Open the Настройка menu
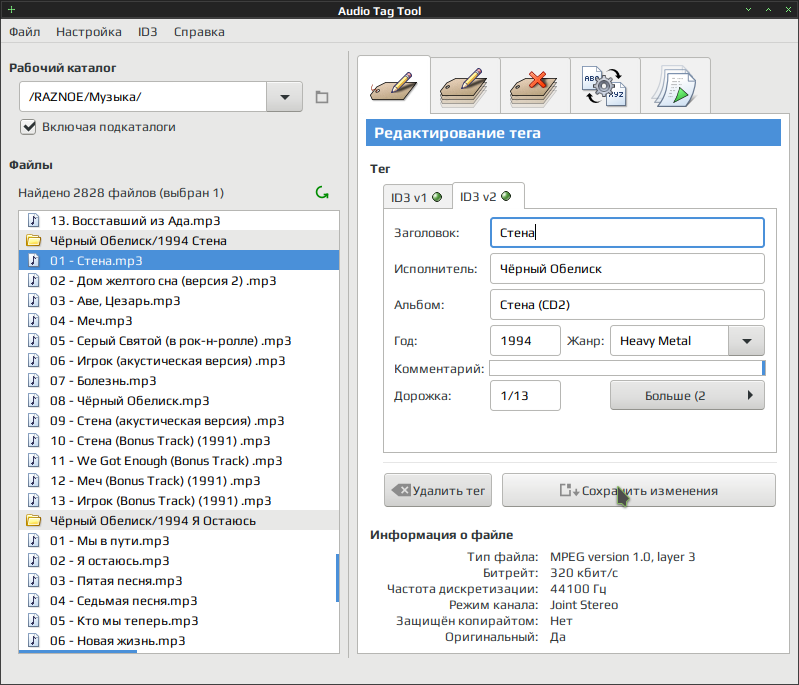 (89, 32)
